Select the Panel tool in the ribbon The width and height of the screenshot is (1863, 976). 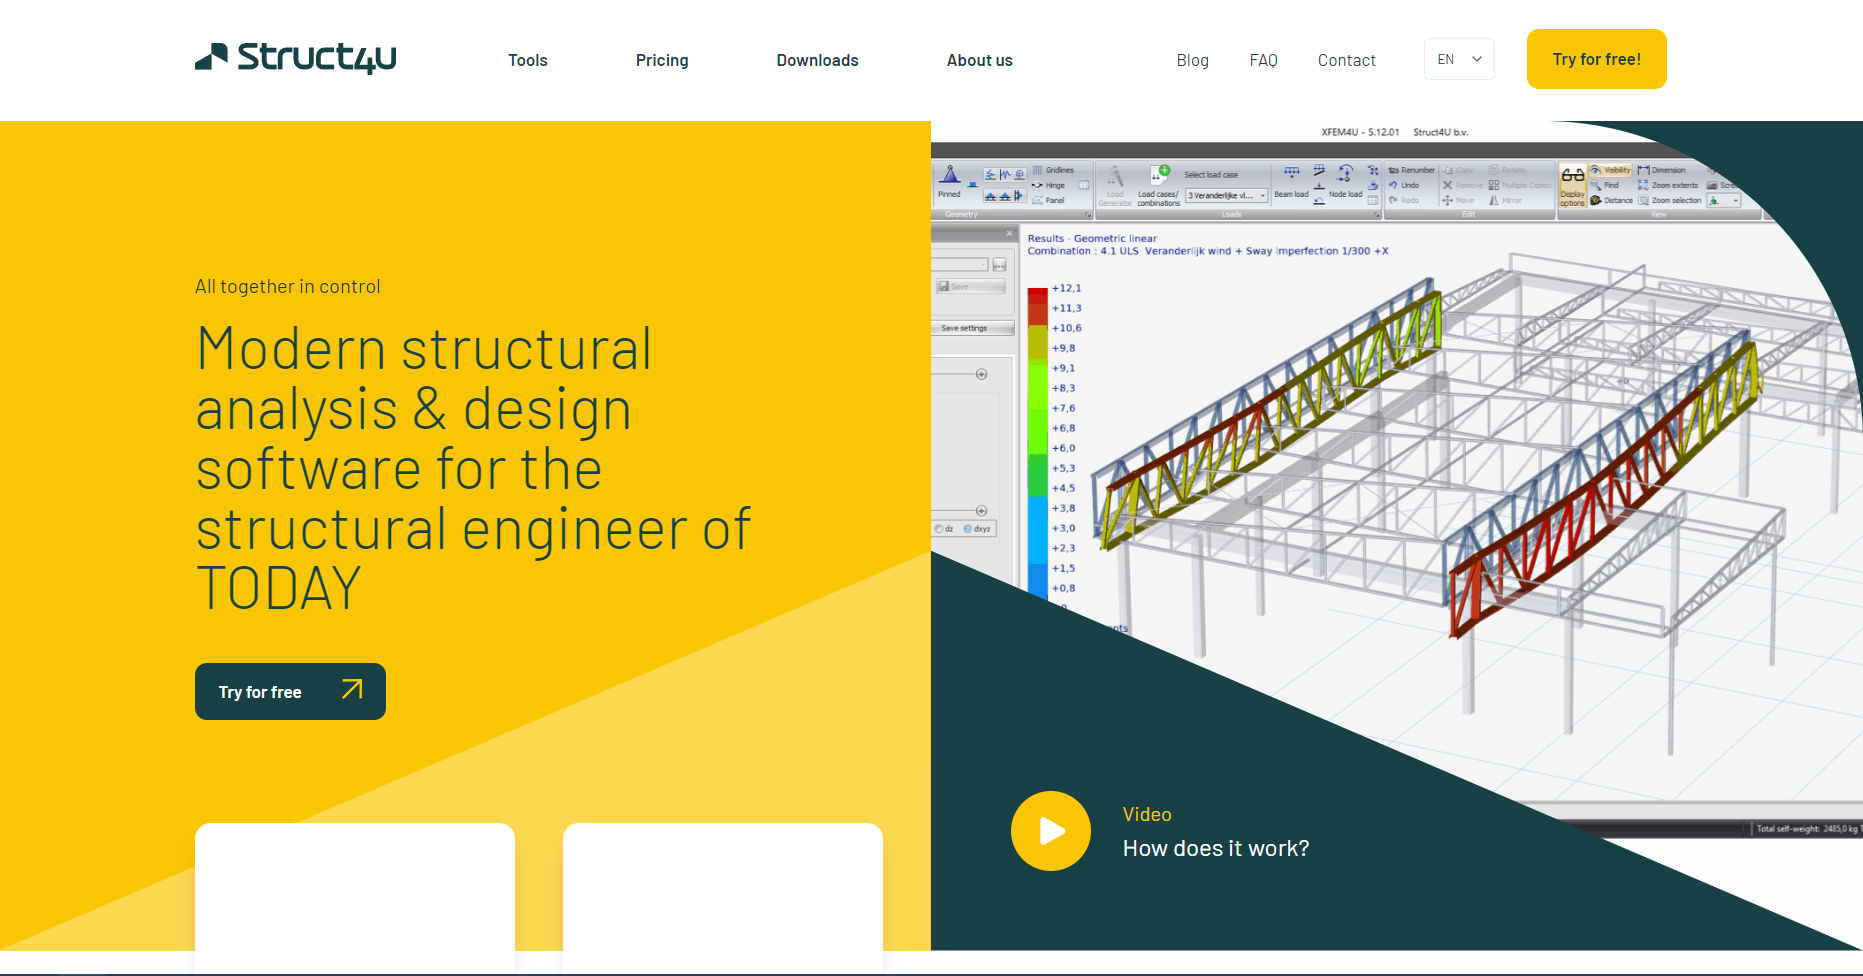coord(1049,200)
